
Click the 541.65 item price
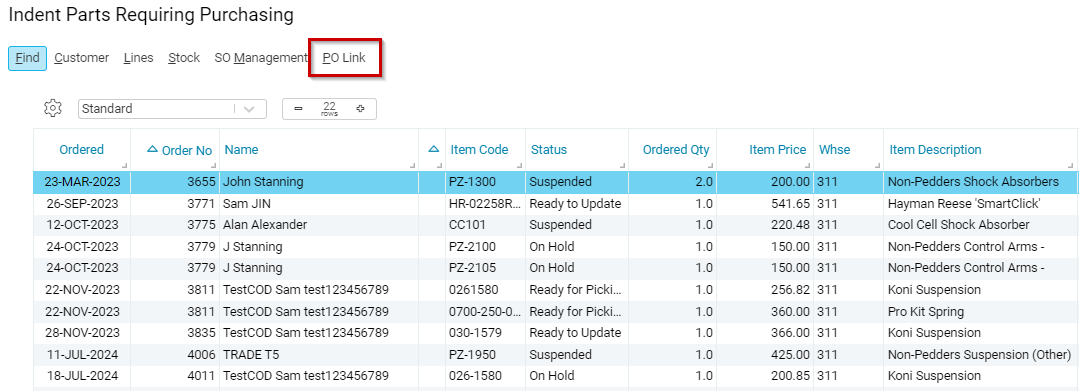pos(791,204)
